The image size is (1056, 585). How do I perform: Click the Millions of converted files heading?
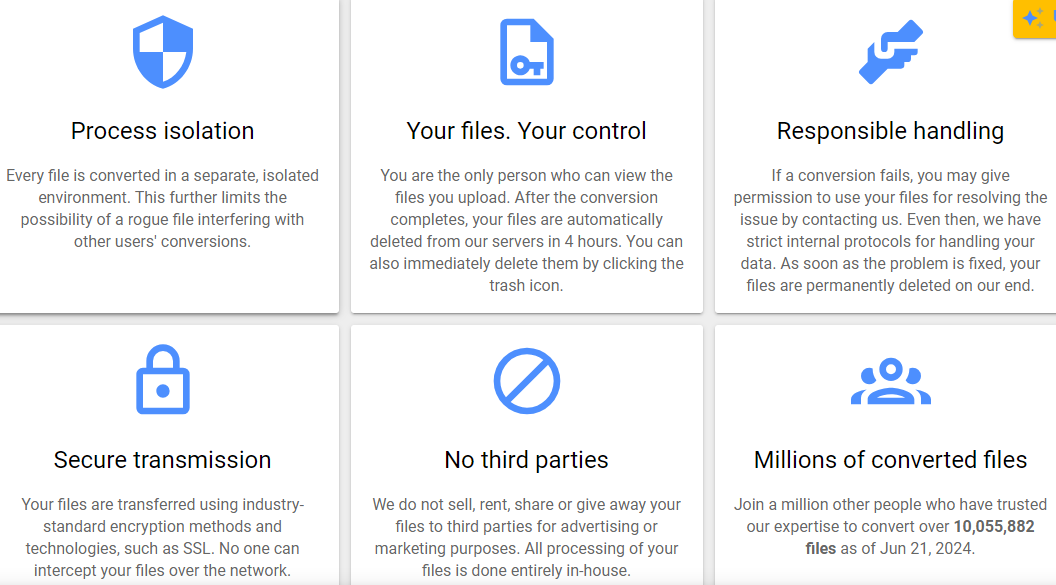tap(890, 460)
